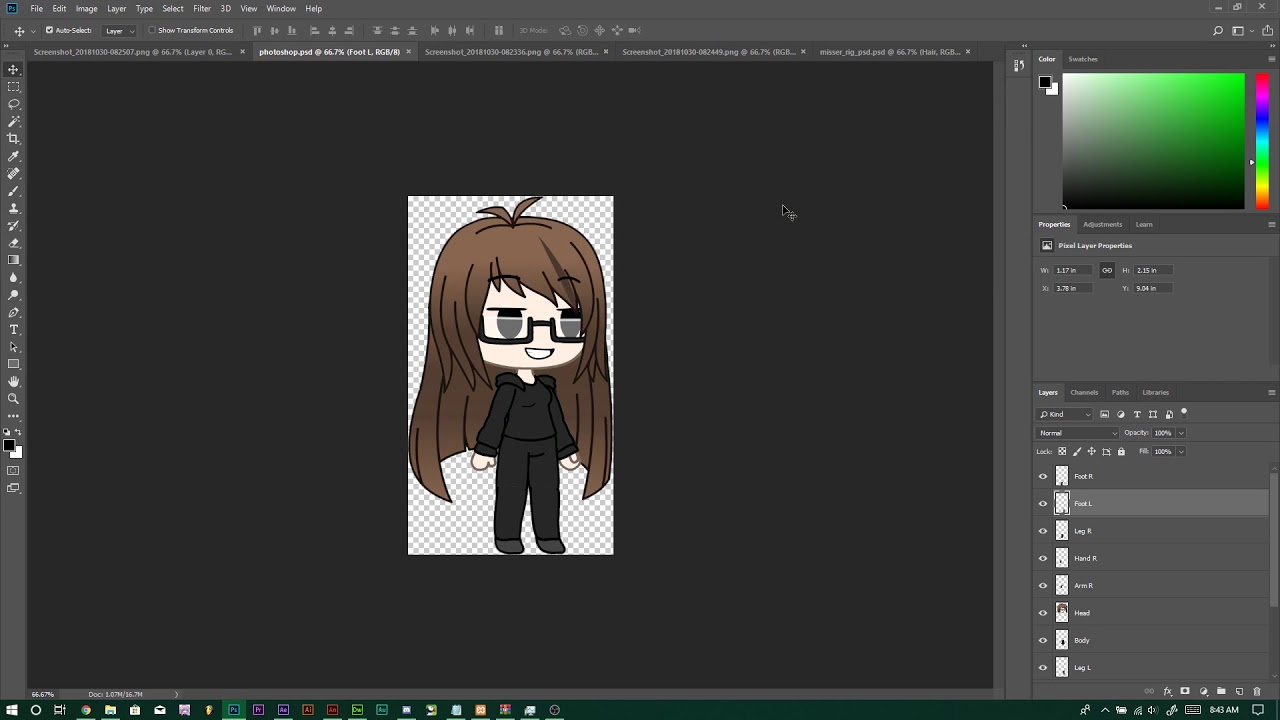Hide the Hand R layer

[1043, 559]
